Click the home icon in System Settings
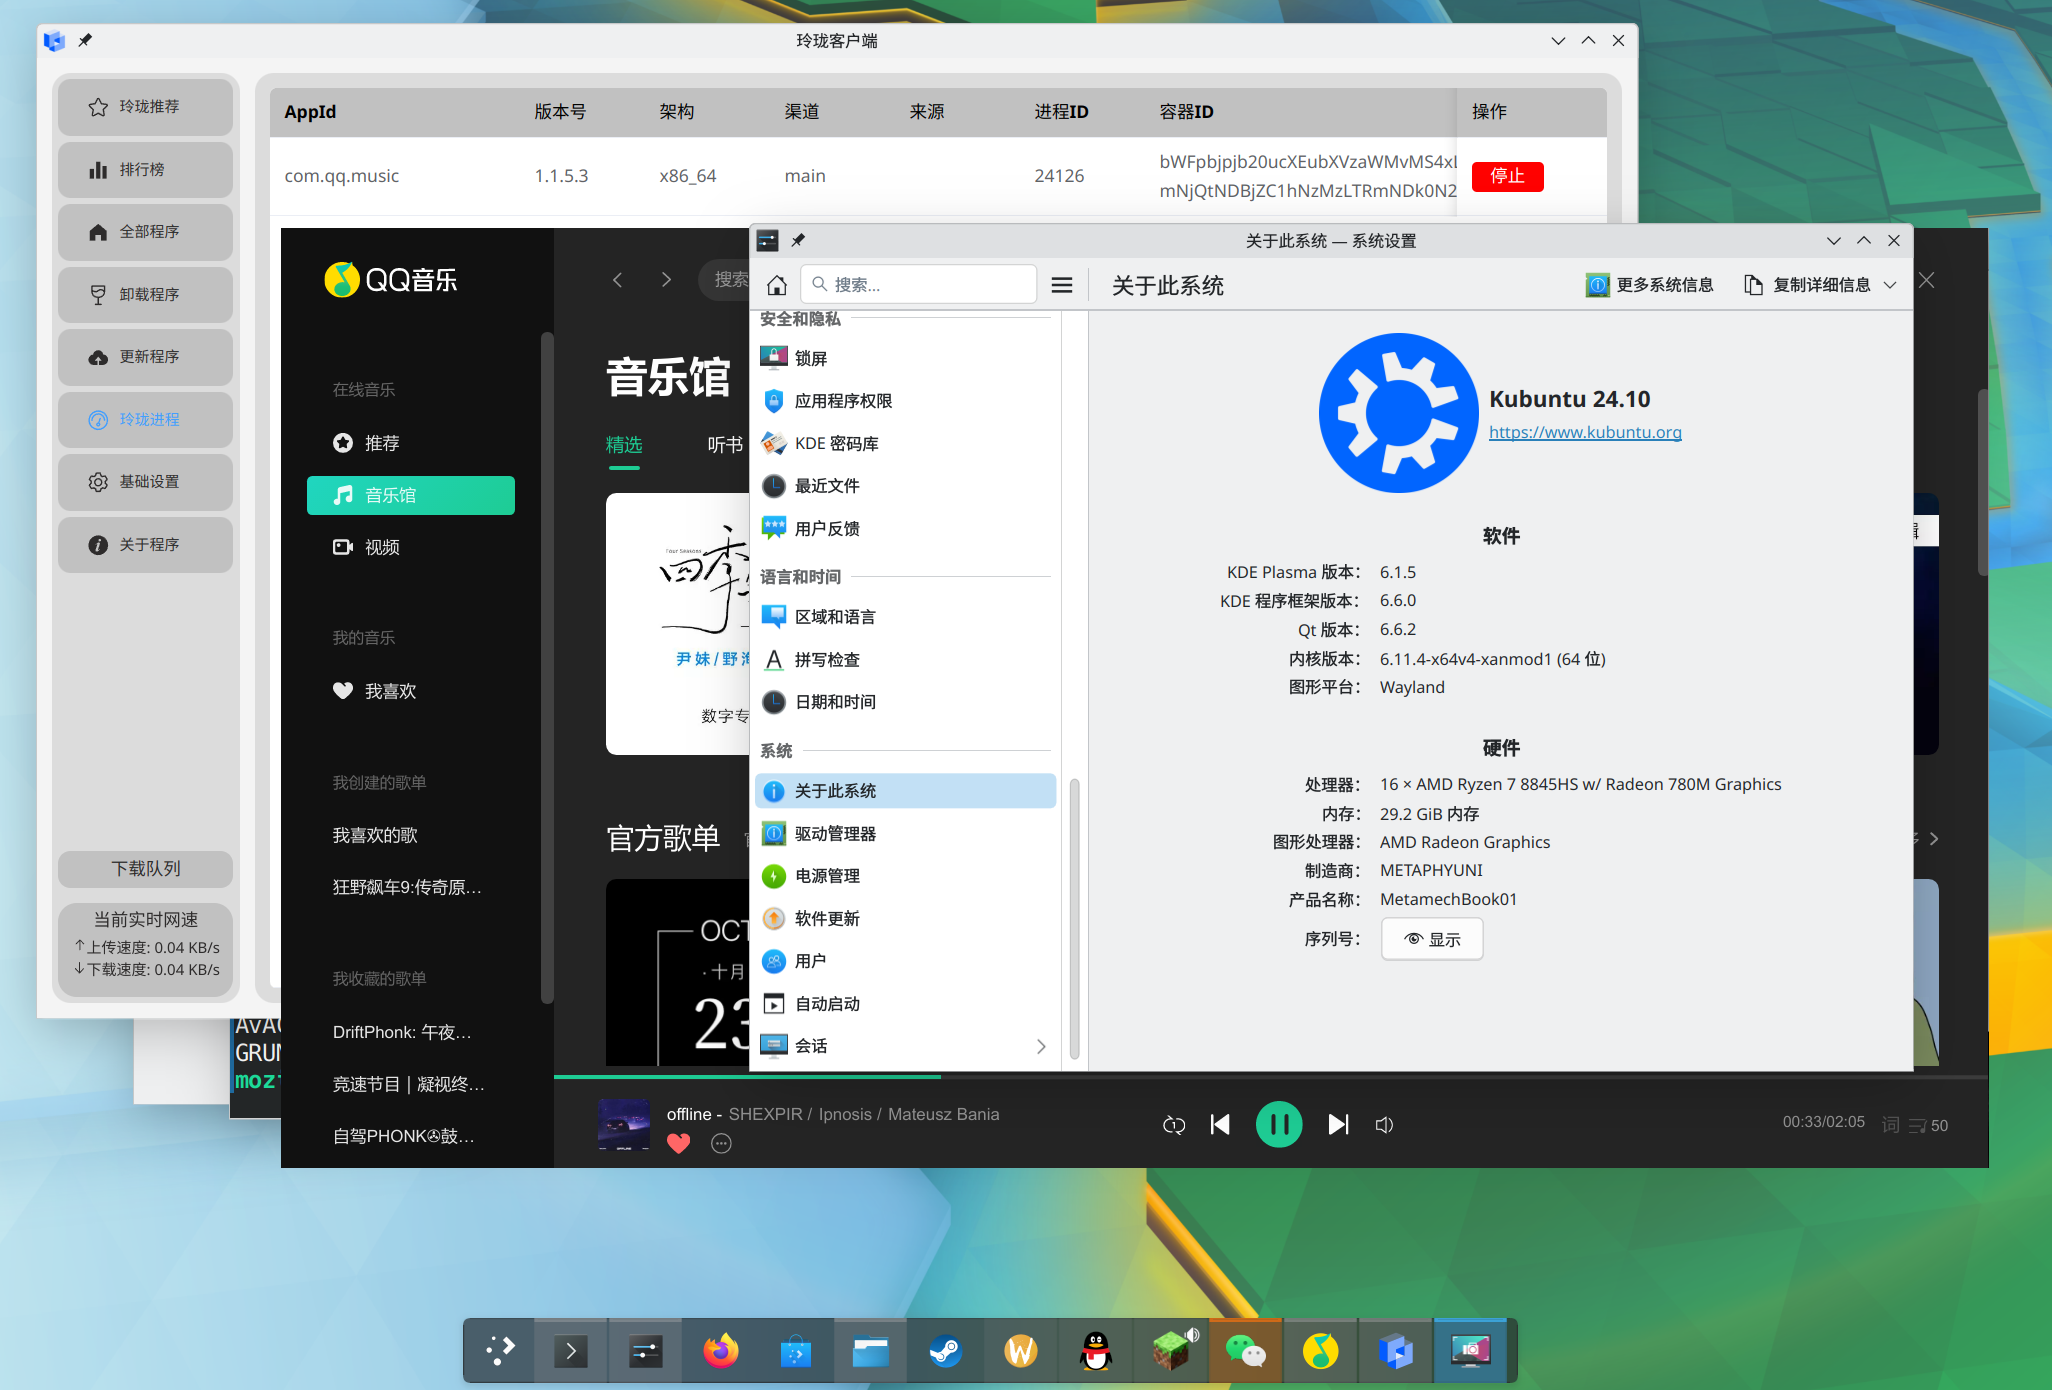Image resolution: width=2052 pixels, height=1390 pixels. click(x=777, y=285)
